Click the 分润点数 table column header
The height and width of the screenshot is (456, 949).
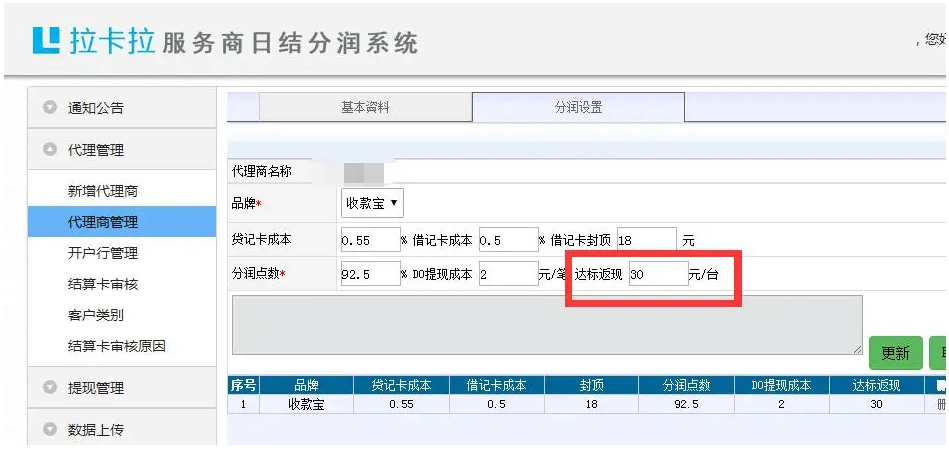(686, 385)
